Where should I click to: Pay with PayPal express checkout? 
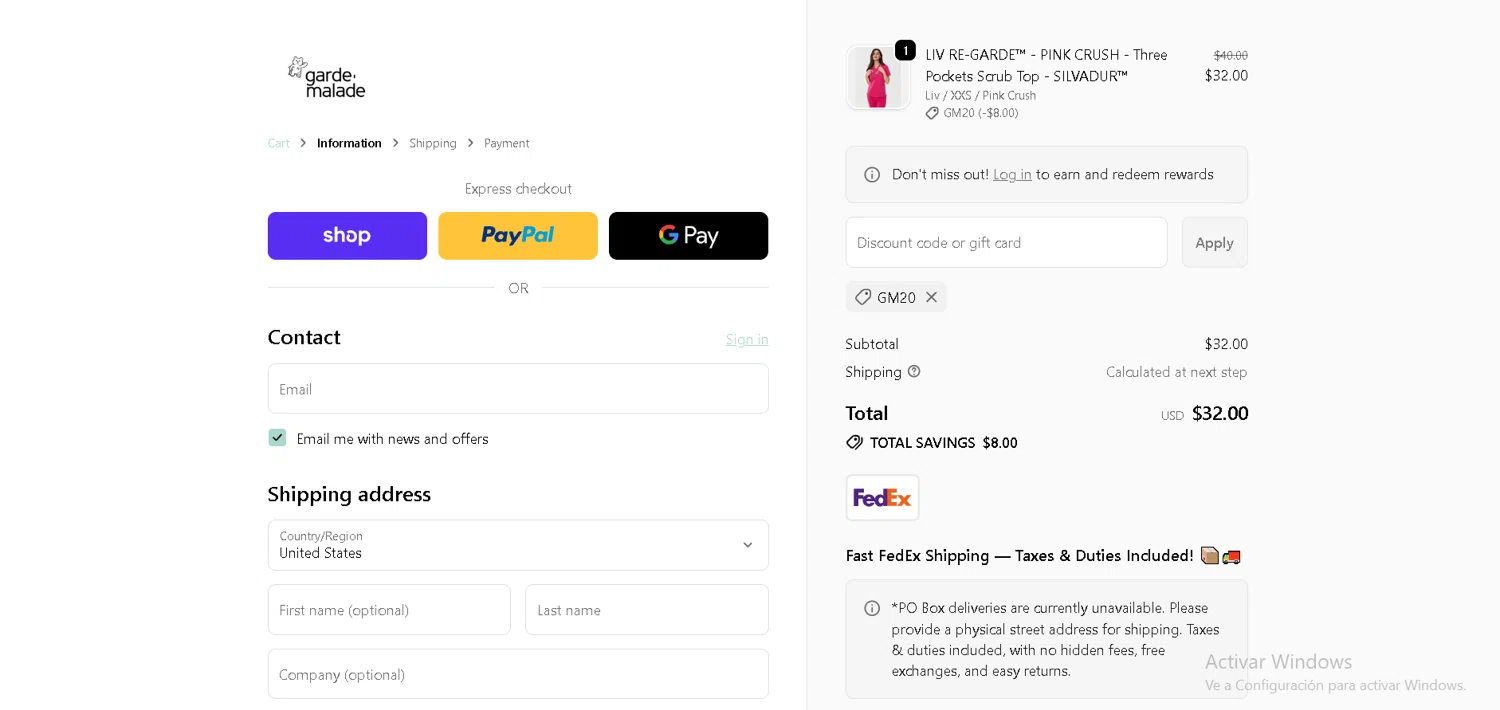tap(518, 236)
